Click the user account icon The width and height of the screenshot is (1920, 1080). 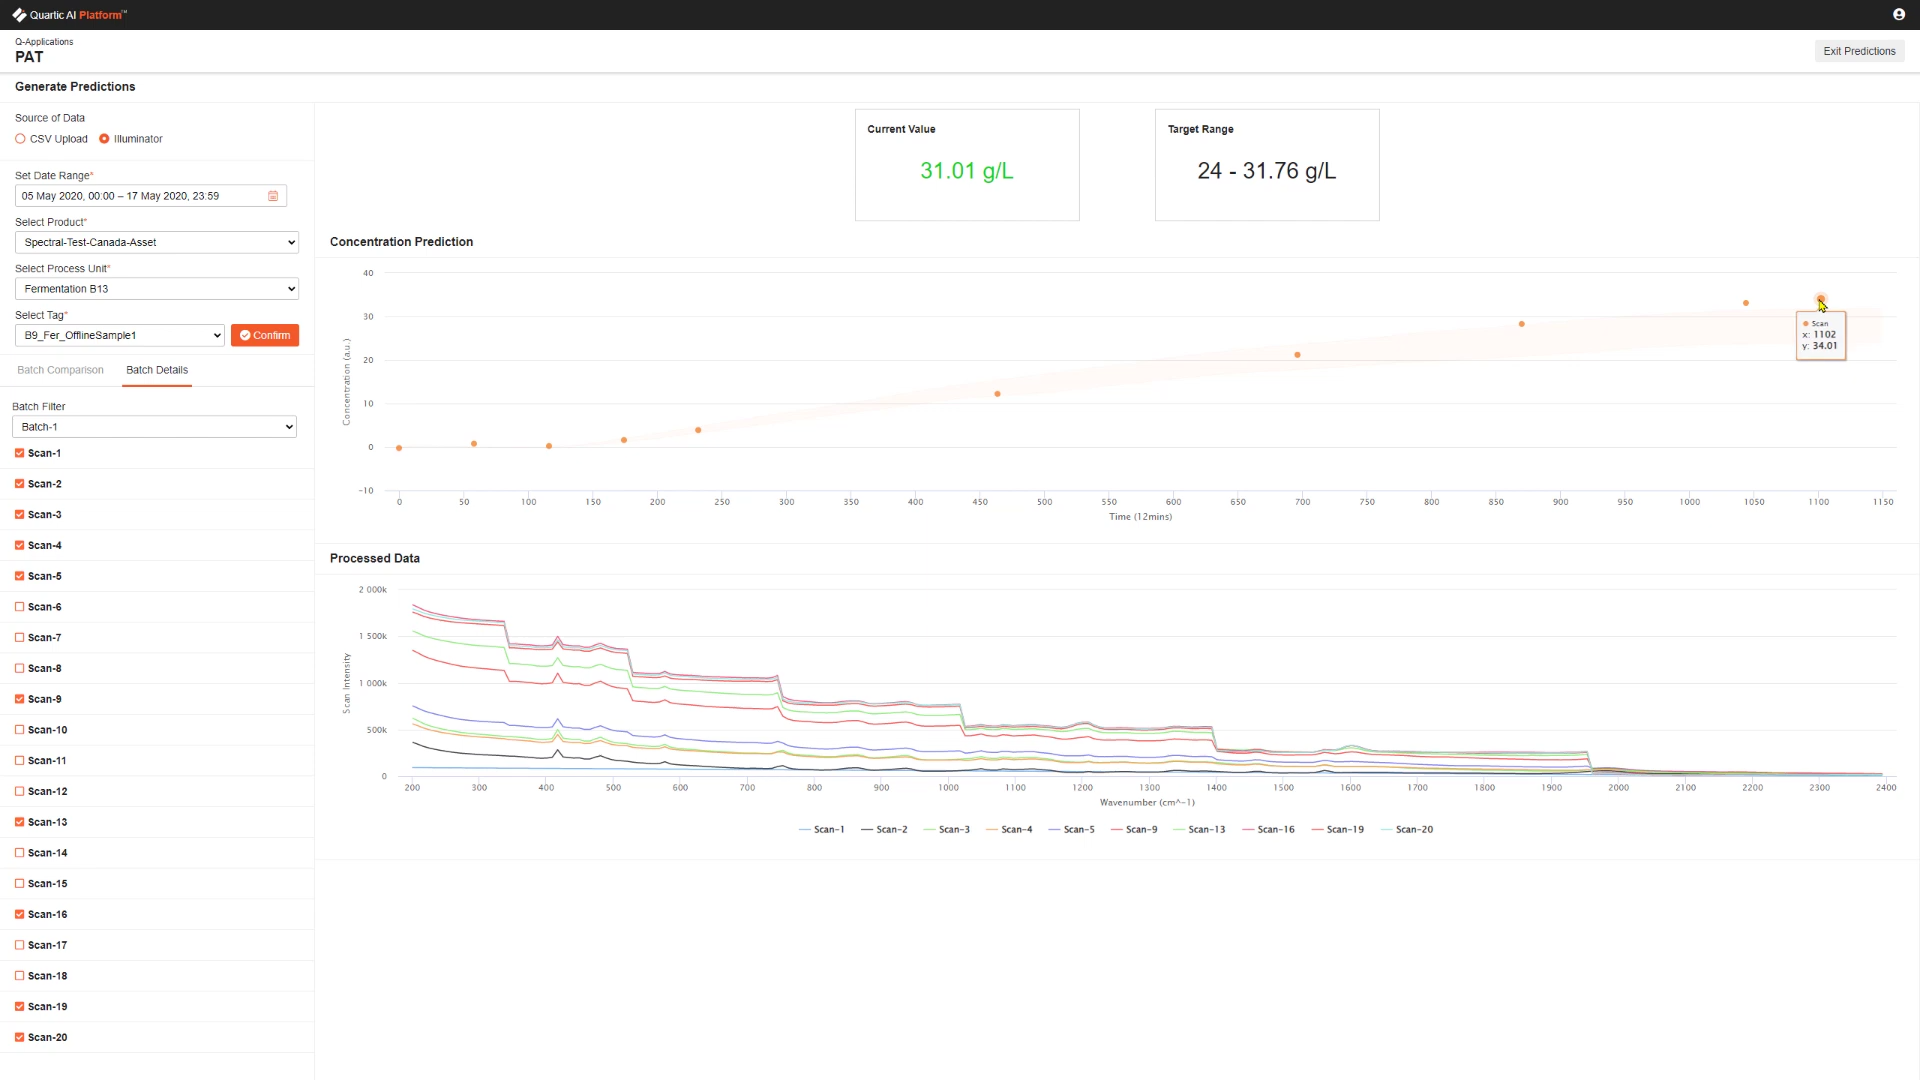(1898, 14)
